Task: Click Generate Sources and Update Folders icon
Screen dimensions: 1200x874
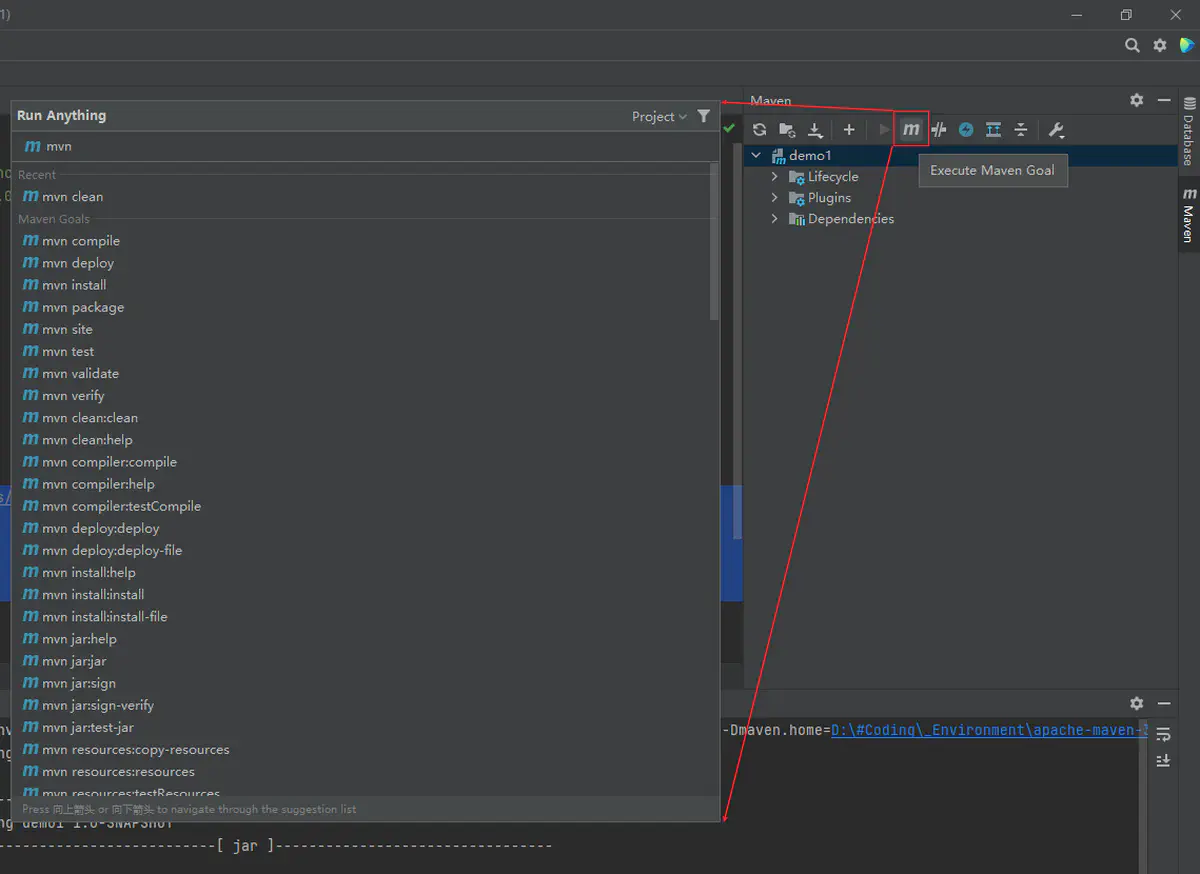Action: click(788, 130)
